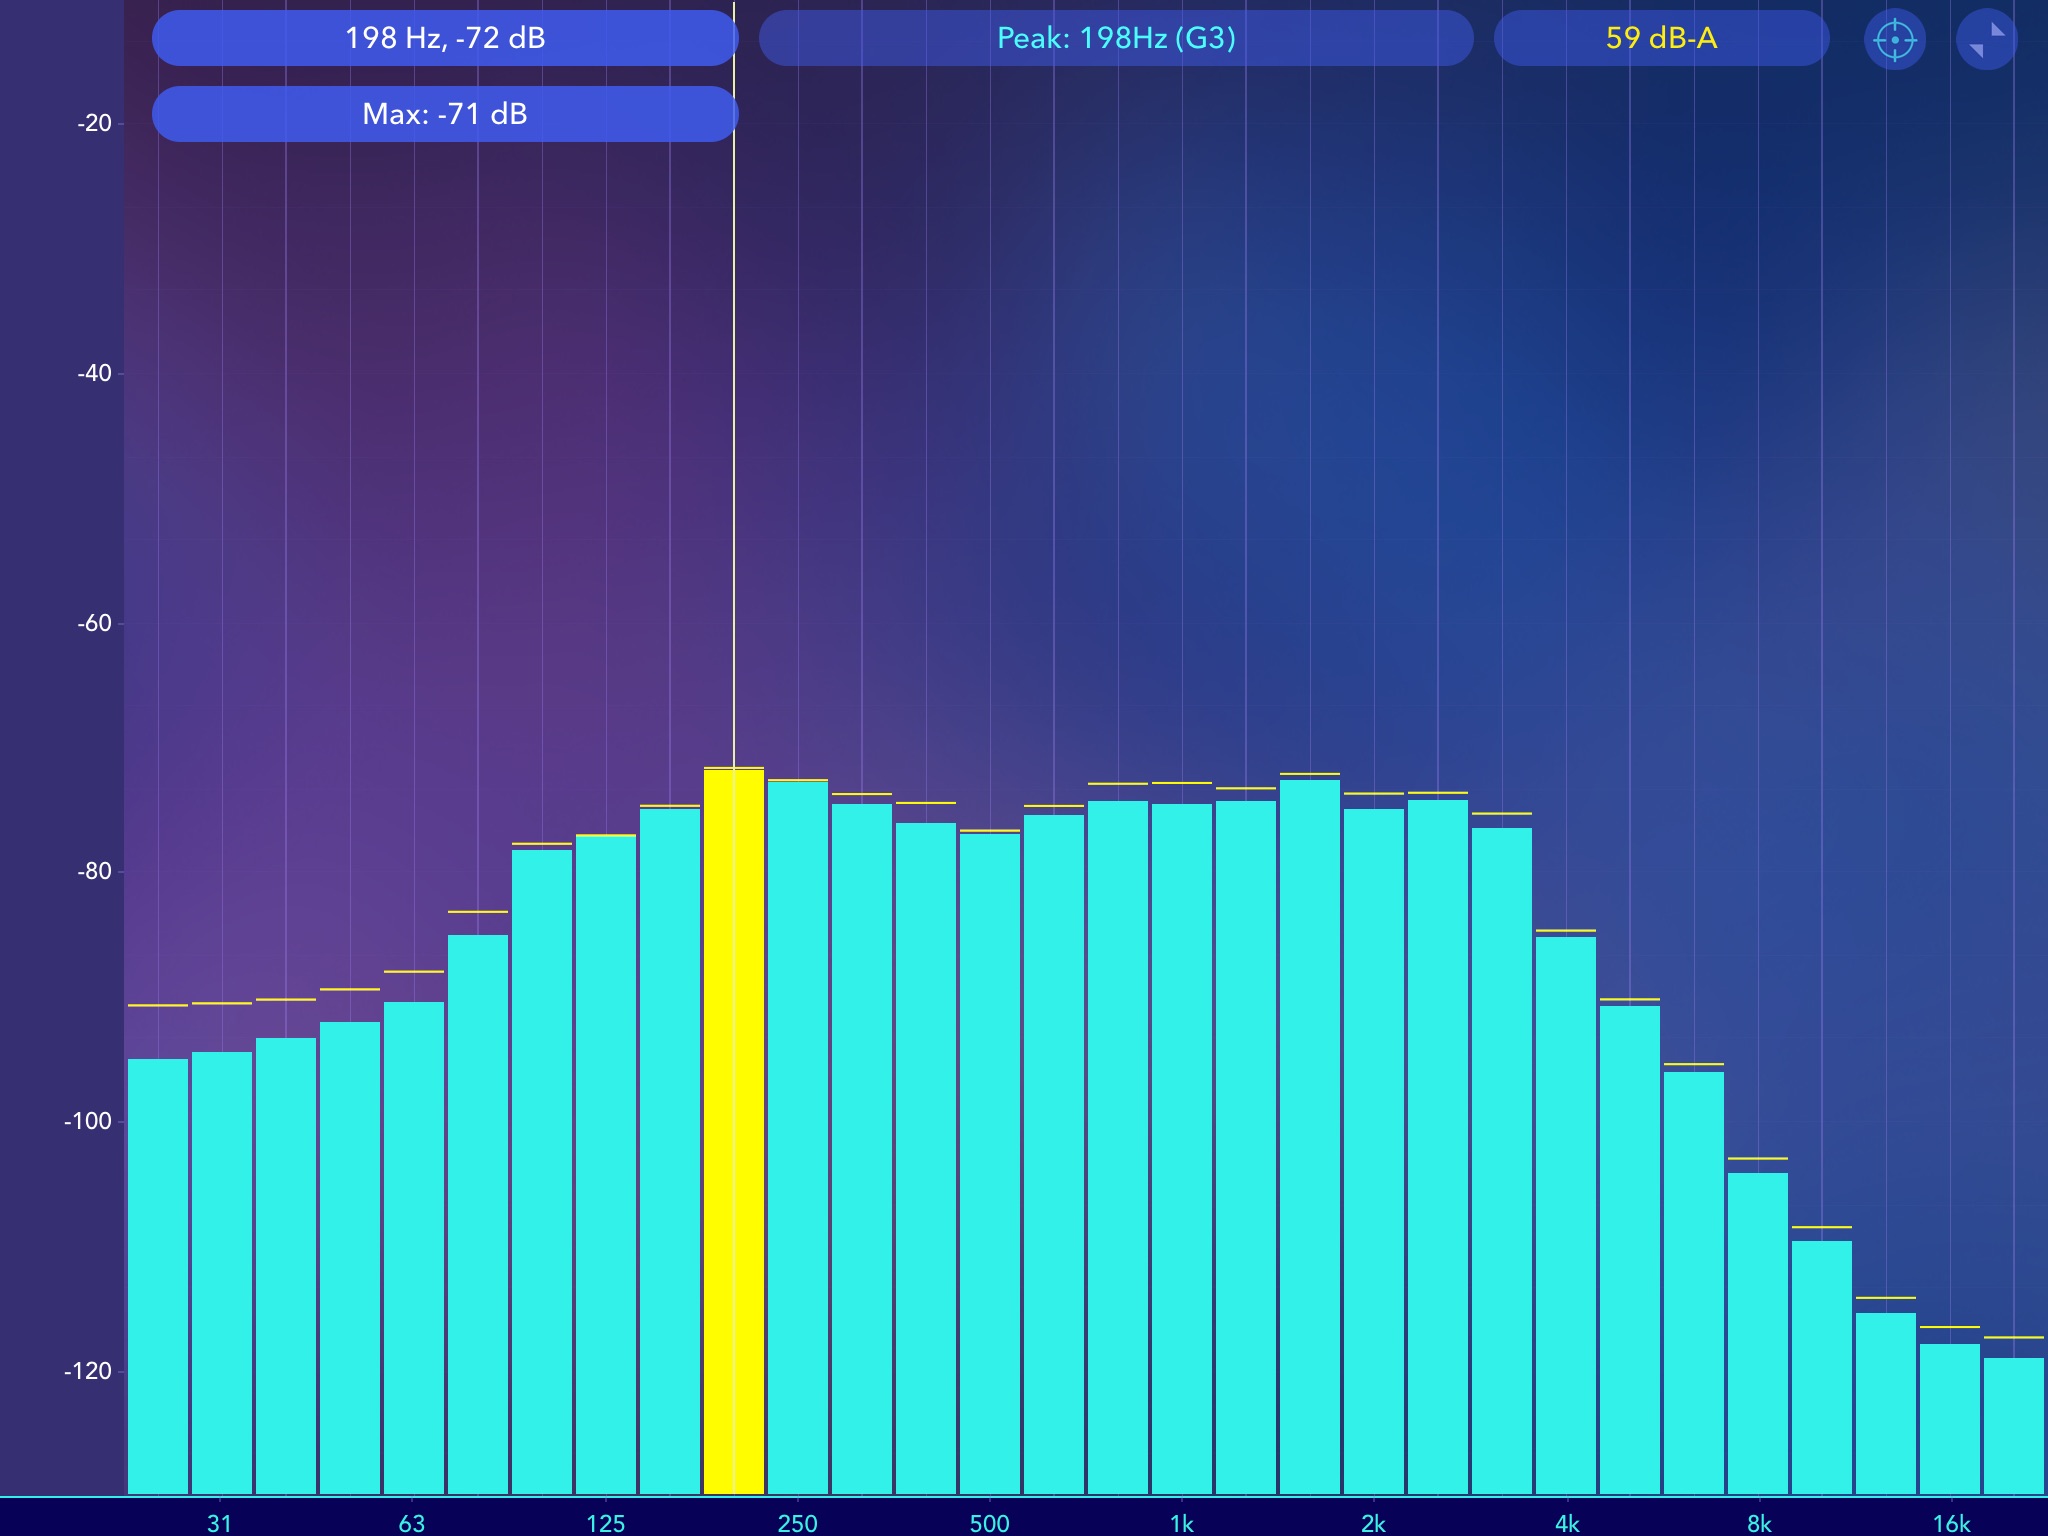Click the white vertical cursor line
Viewport: 2048px width, 1536px height.
coord(734,450)
